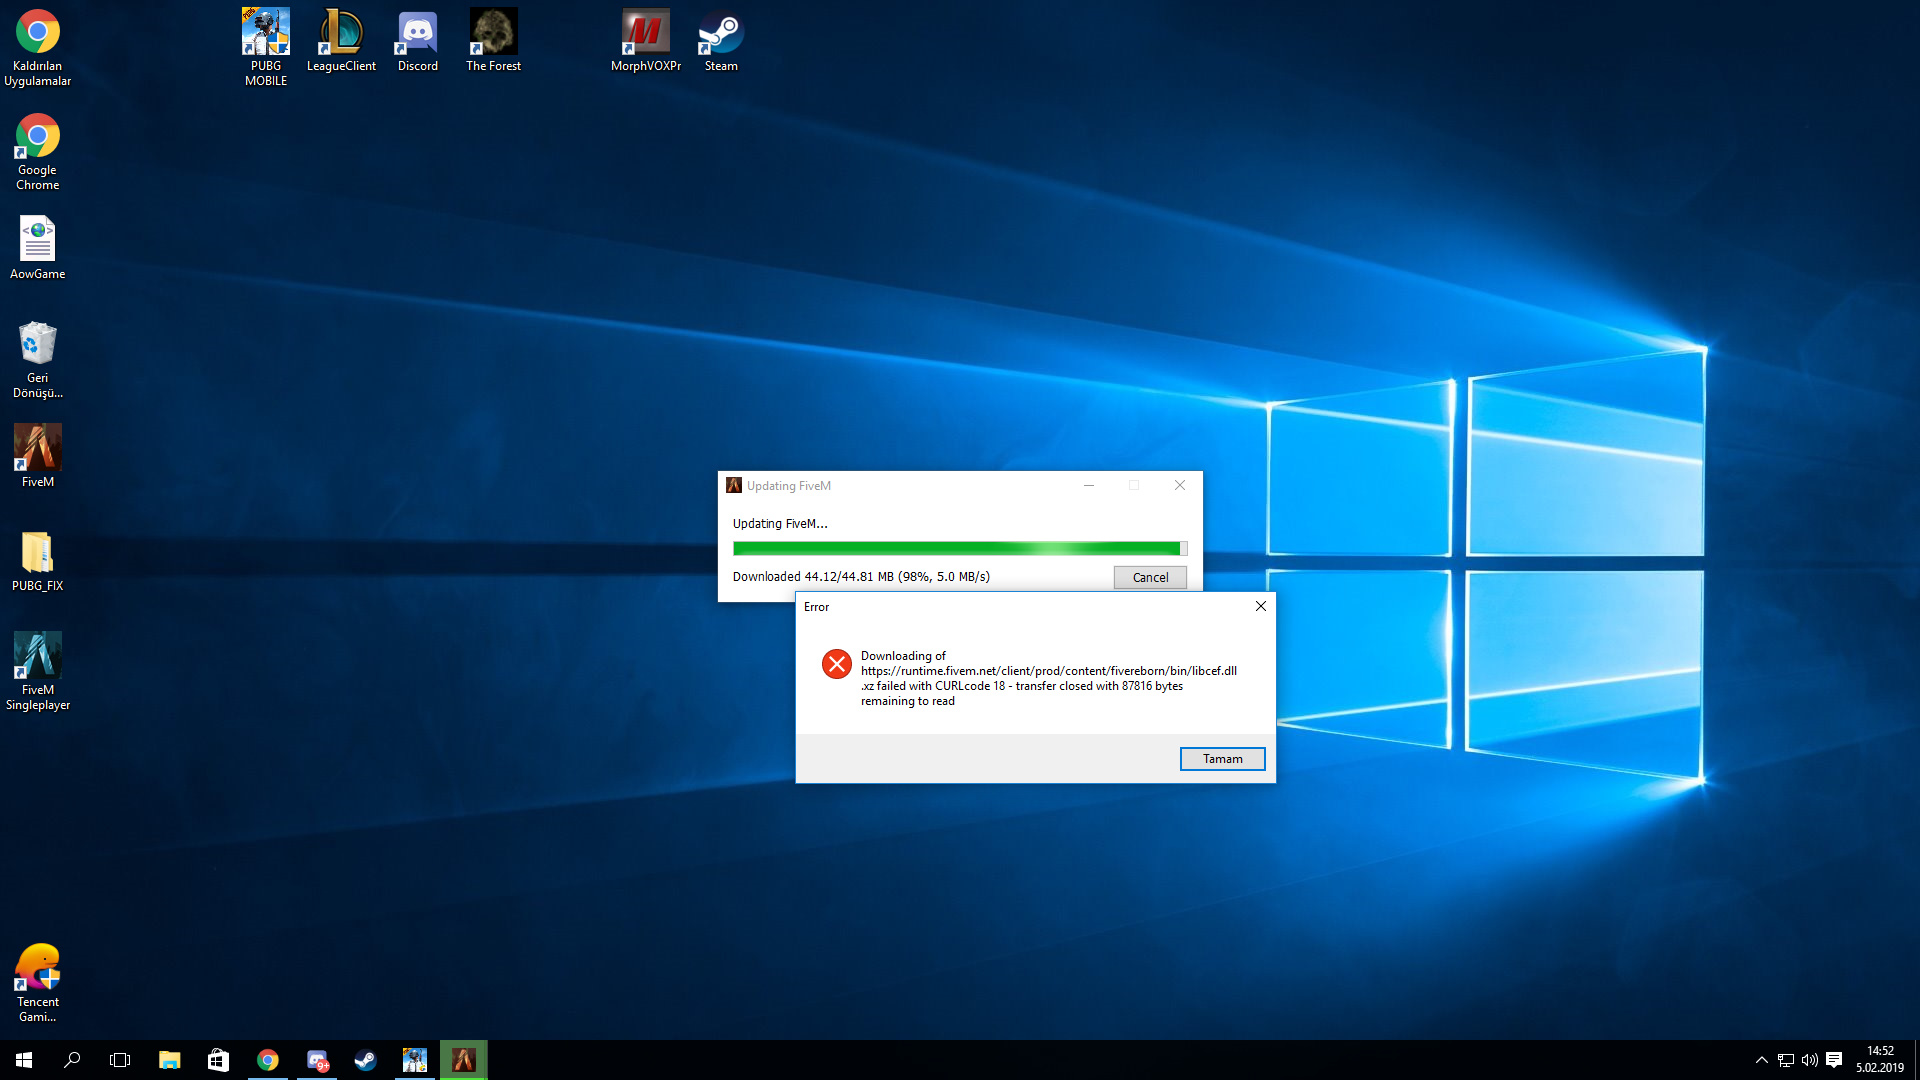Open Action Center notifications
The width and height of the screenshot is (1920, 1080).
[x=1834, y=1060]
